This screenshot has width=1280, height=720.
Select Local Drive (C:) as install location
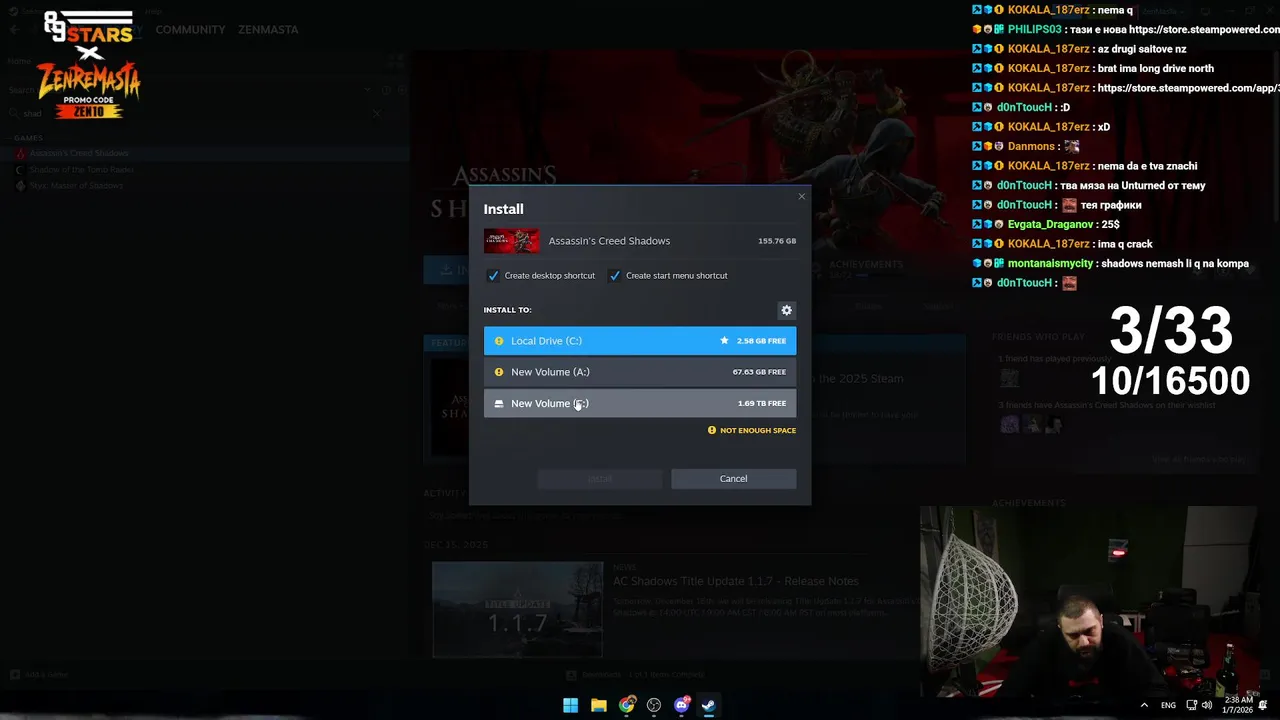[x=640, y=341]
